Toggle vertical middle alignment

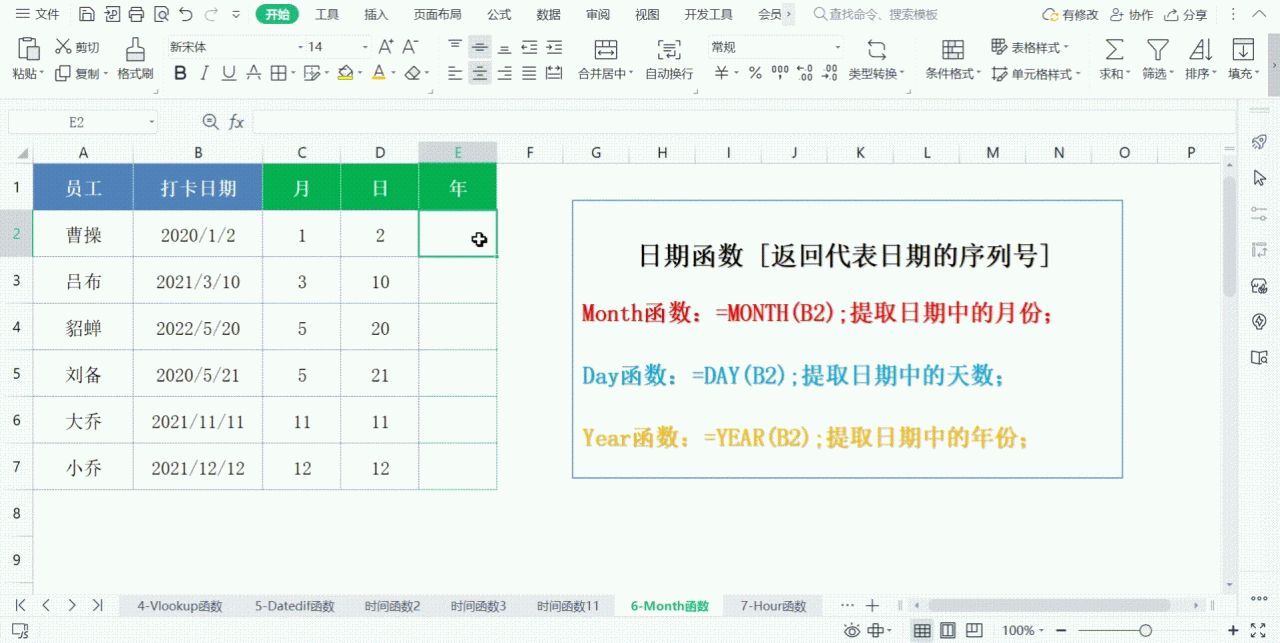(480, 47)
